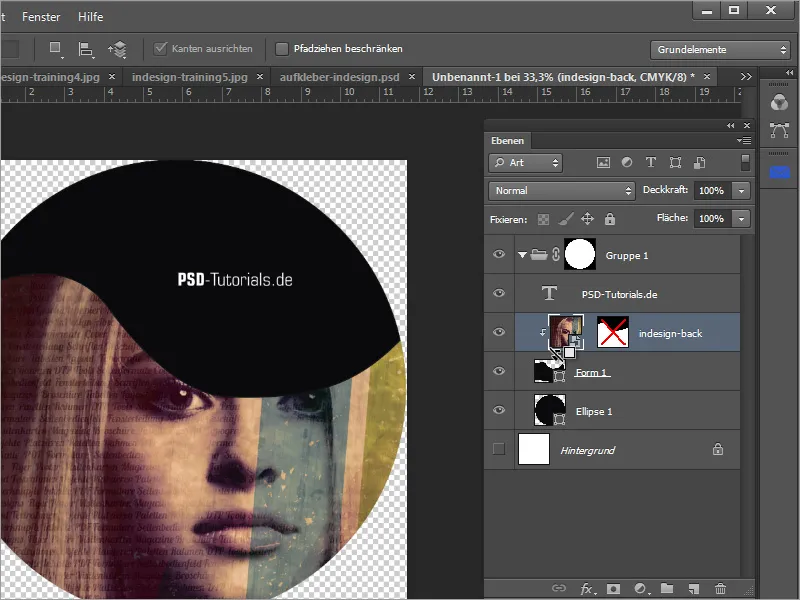The image size is (800, 600).
Task: Click the blue swatch in right dock
Action: [x=779, y=173]
